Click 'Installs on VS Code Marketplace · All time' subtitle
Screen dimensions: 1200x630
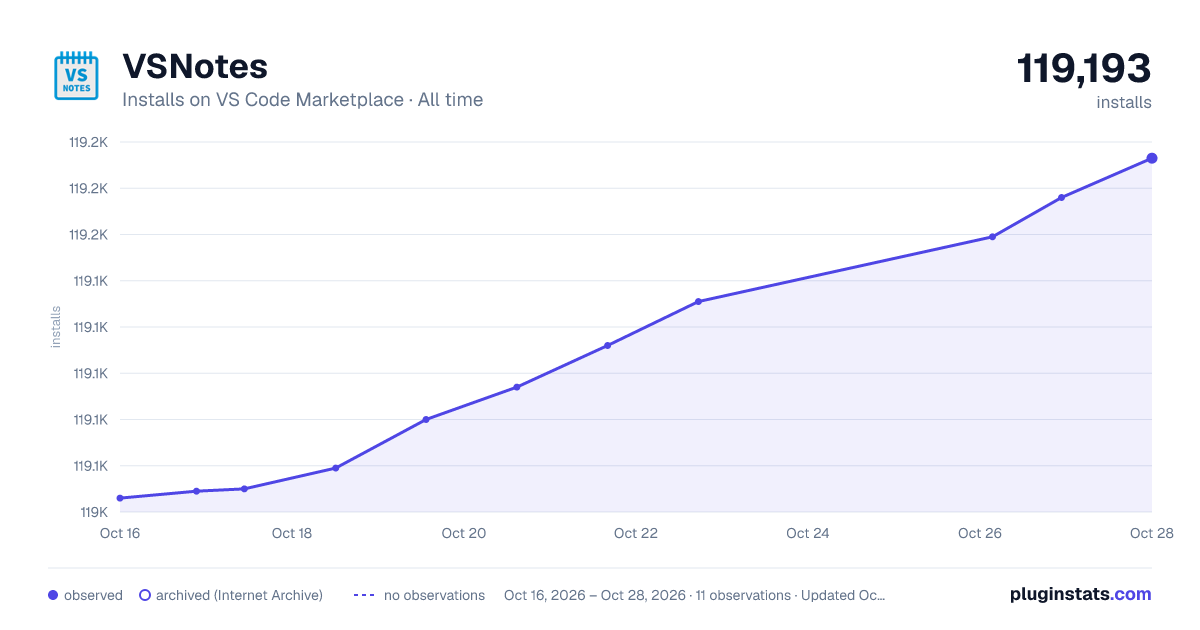[x=302, y=100]
